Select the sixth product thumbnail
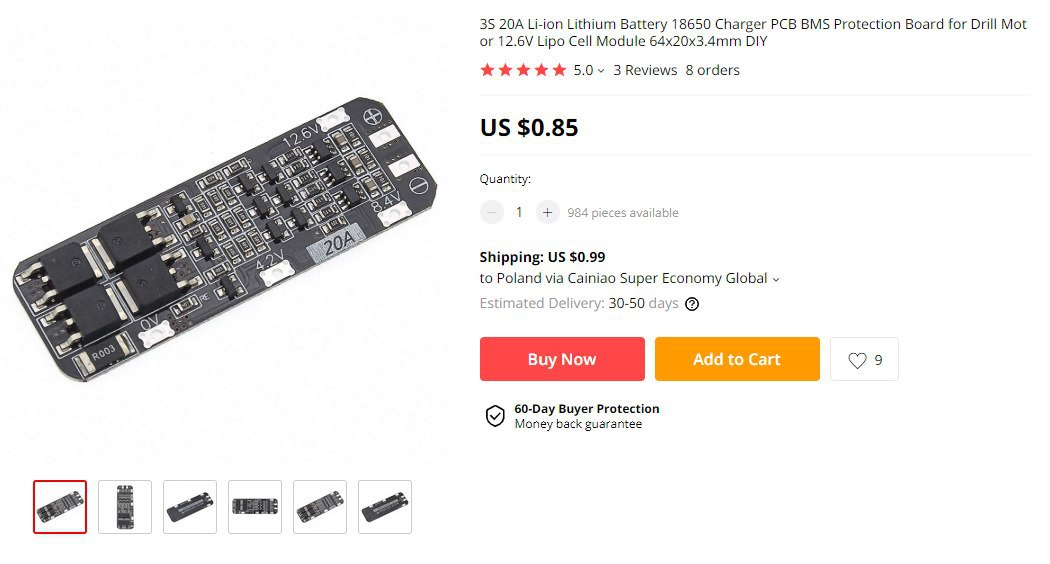 pyautogui.click(x=385, y=507)
